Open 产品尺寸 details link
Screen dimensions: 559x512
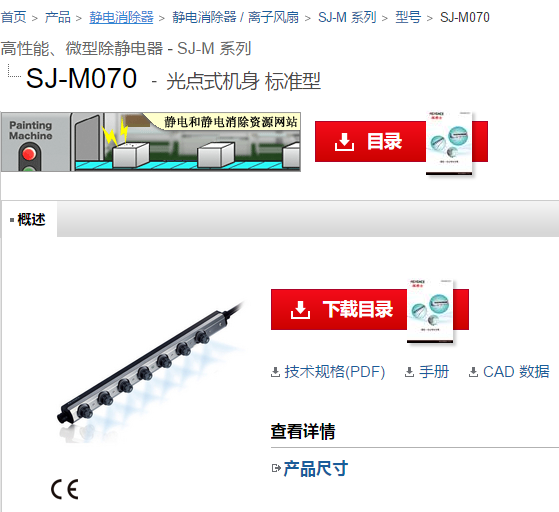coord(316,468)
